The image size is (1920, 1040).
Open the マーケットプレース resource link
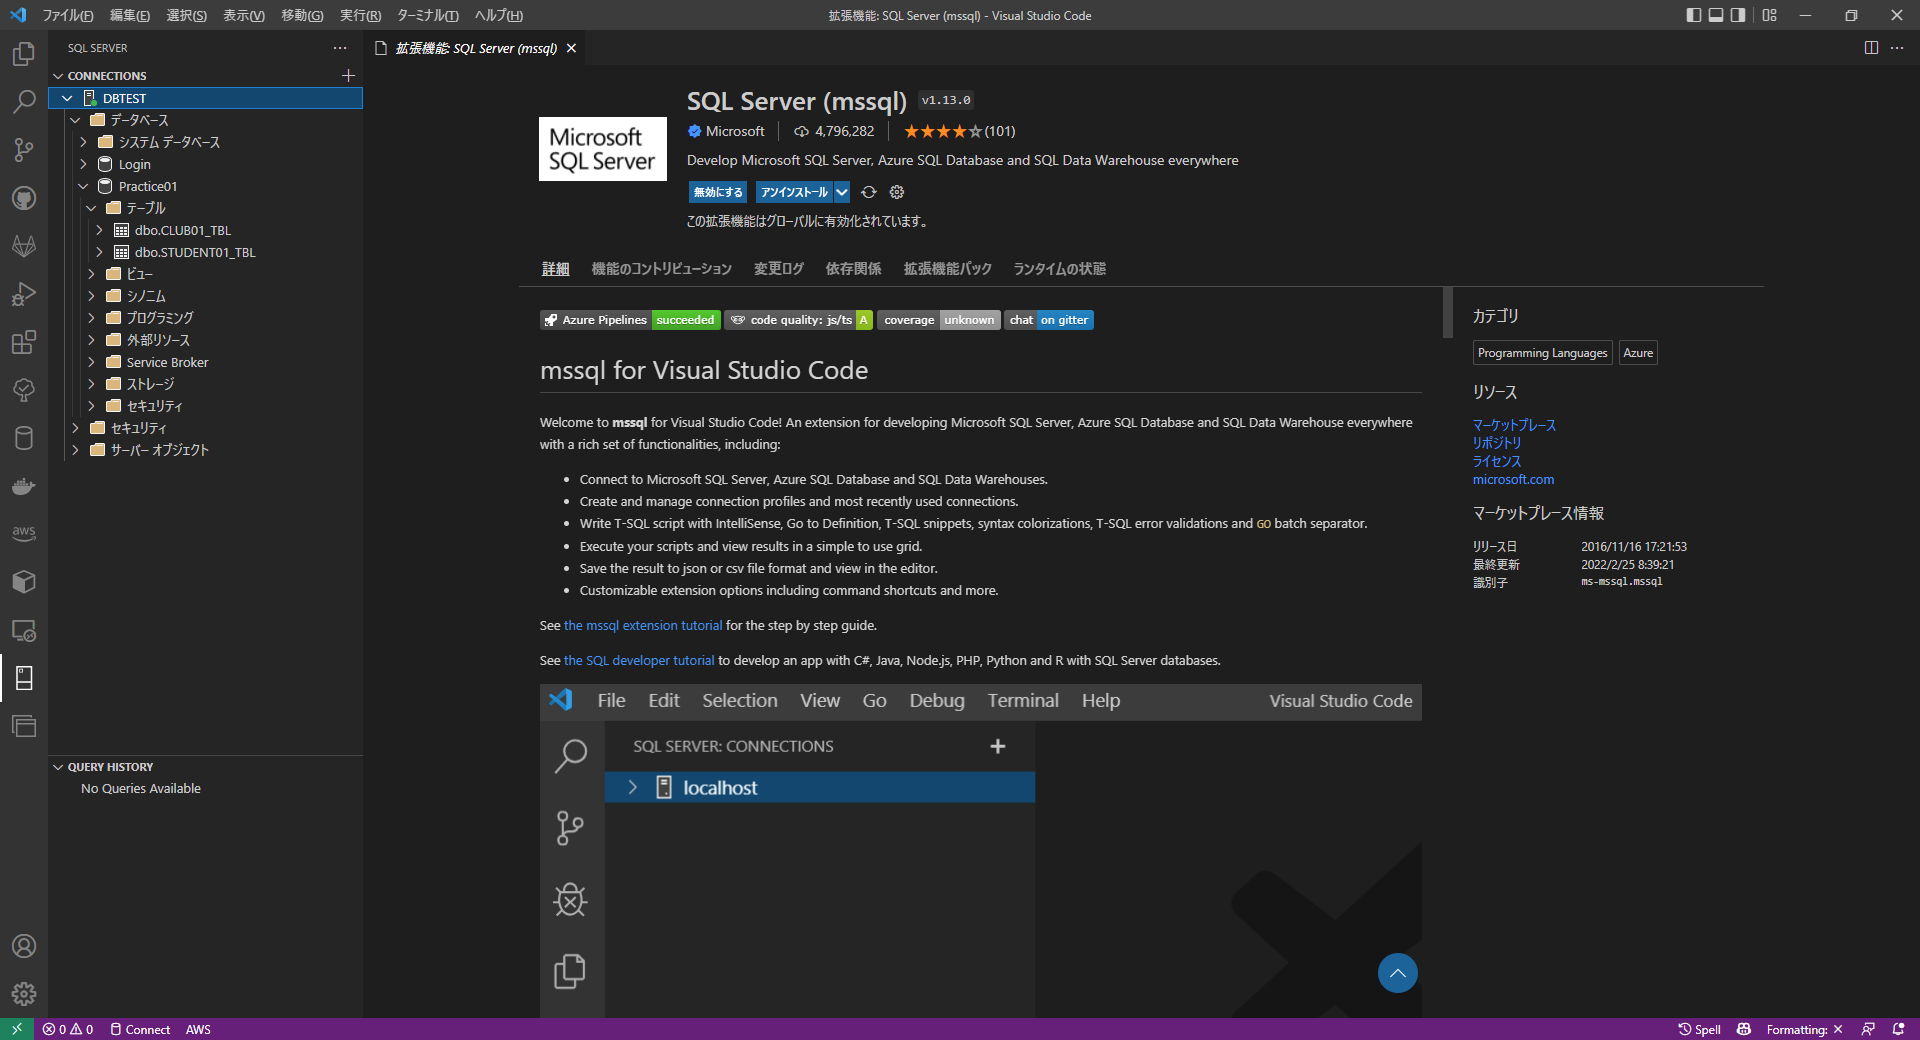coord(1514,425)
